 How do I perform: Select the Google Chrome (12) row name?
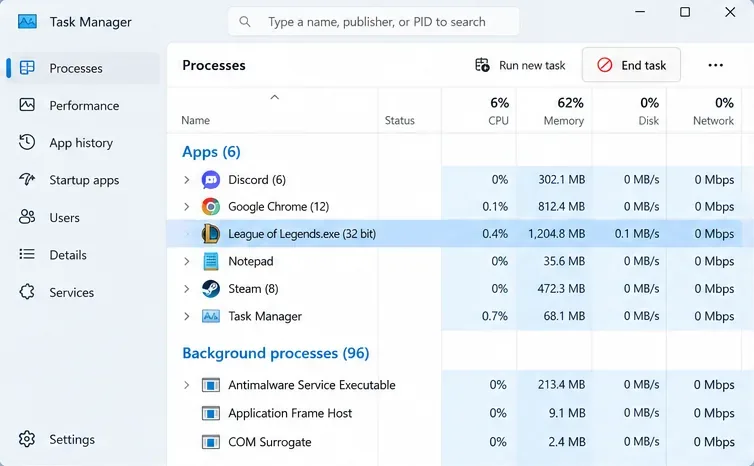(278, 207)
